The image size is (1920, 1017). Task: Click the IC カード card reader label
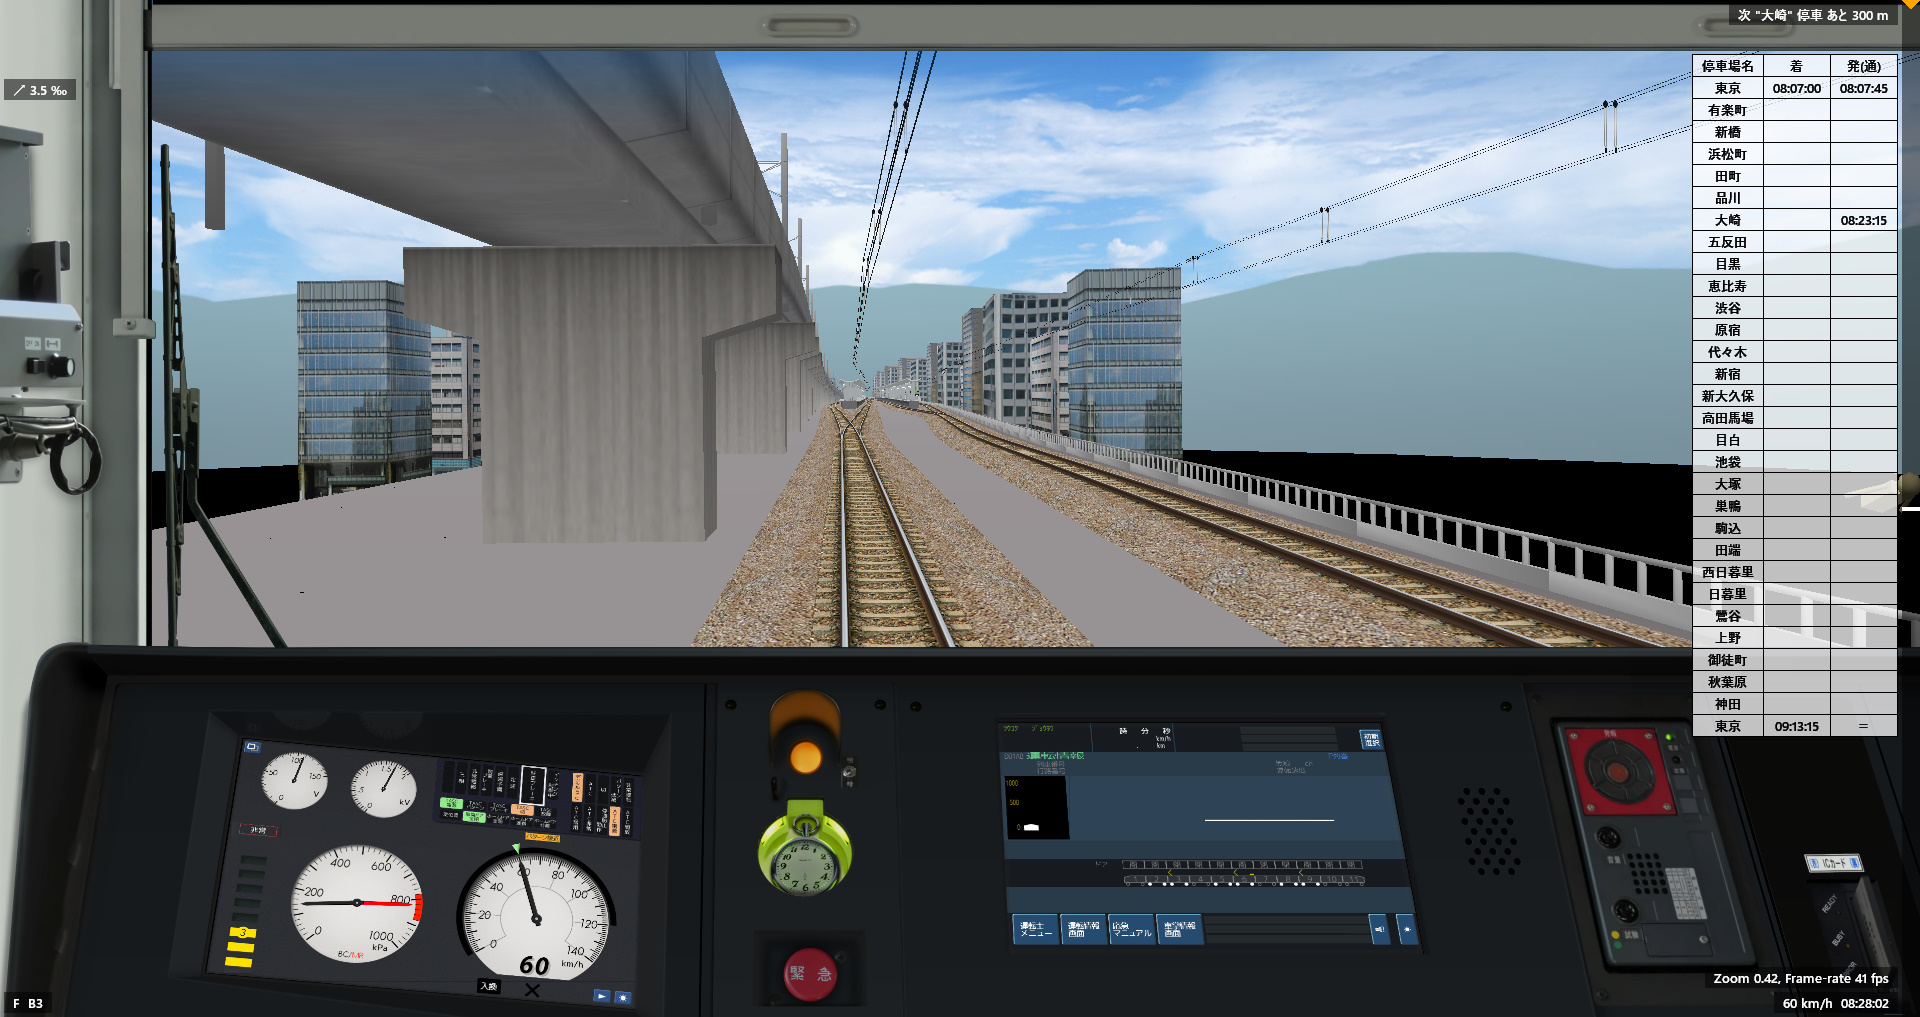1833,862
